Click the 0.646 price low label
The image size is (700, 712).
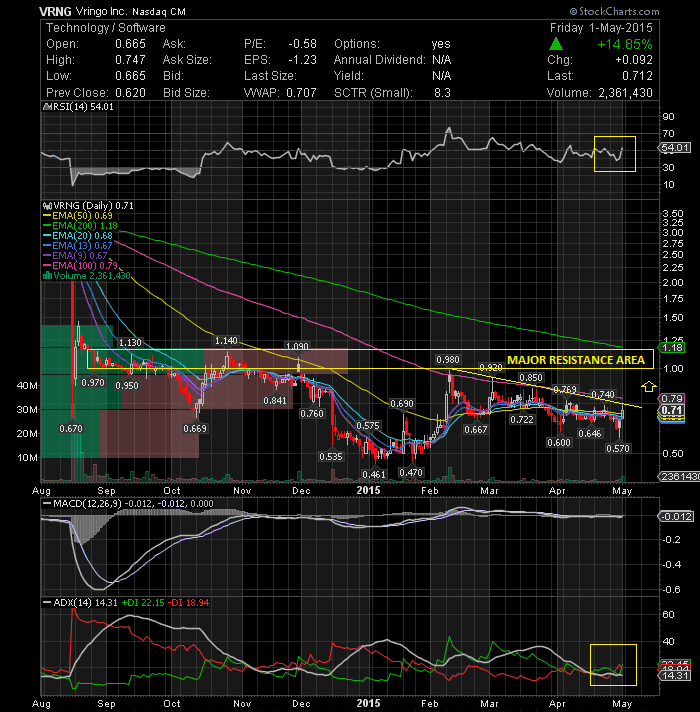coord(590,434)
